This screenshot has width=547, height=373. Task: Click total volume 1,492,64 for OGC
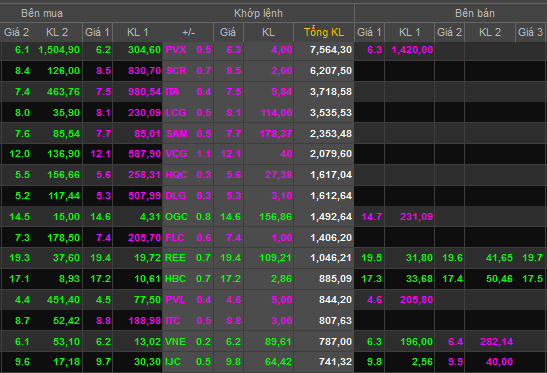coord(331,217)
